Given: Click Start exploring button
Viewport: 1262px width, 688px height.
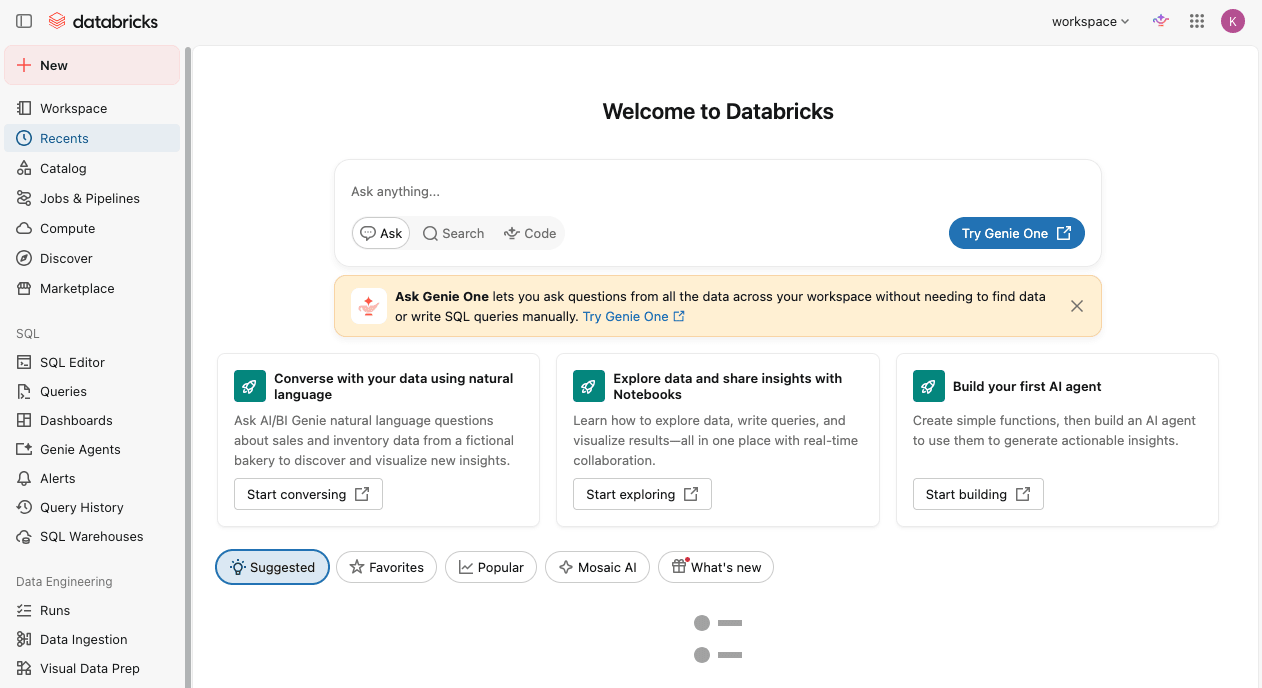Looking at the screenshot, I should click(642, 494).
